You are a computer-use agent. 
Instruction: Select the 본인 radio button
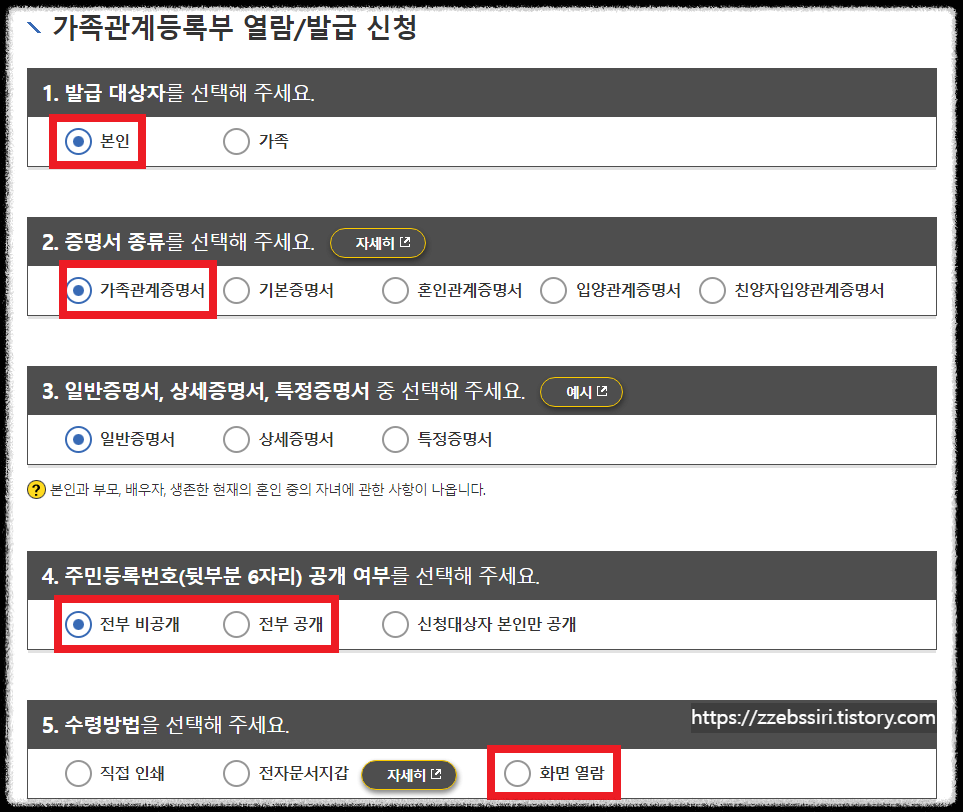(78, 141)
